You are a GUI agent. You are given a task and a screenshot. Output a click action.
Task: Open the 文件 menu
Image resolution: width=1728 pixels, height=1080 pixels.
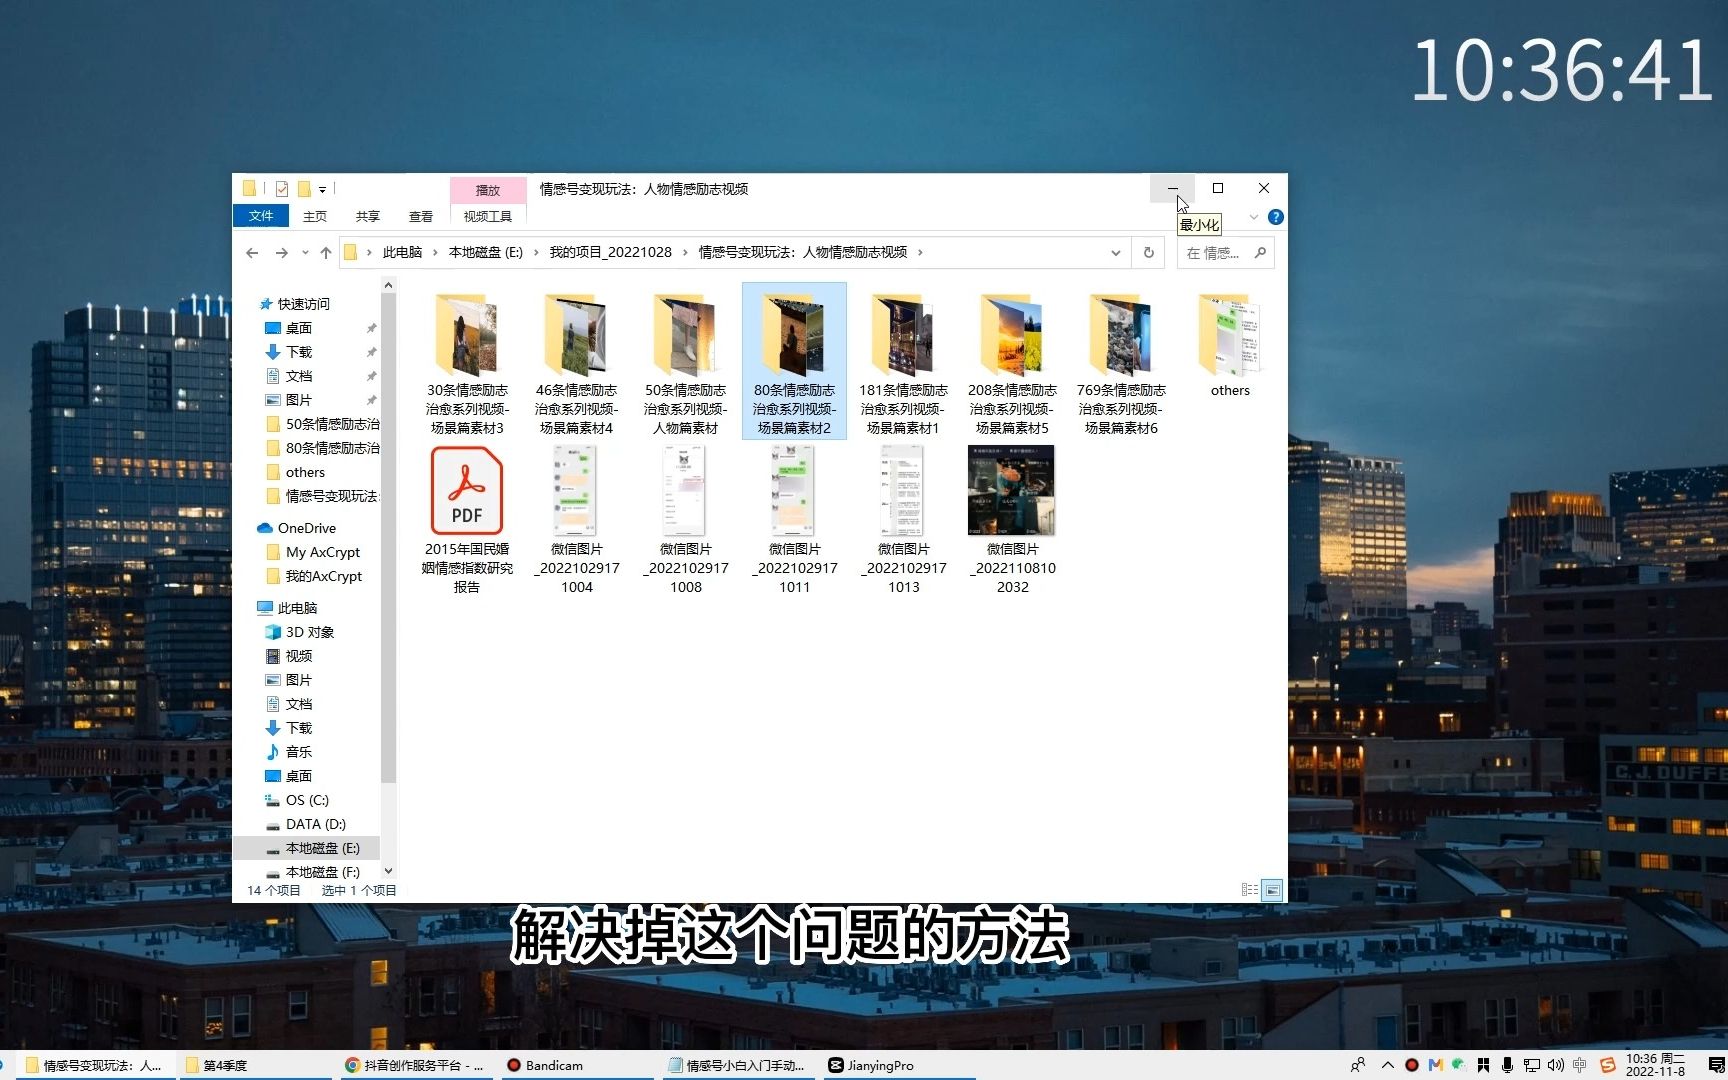(261, 215)
